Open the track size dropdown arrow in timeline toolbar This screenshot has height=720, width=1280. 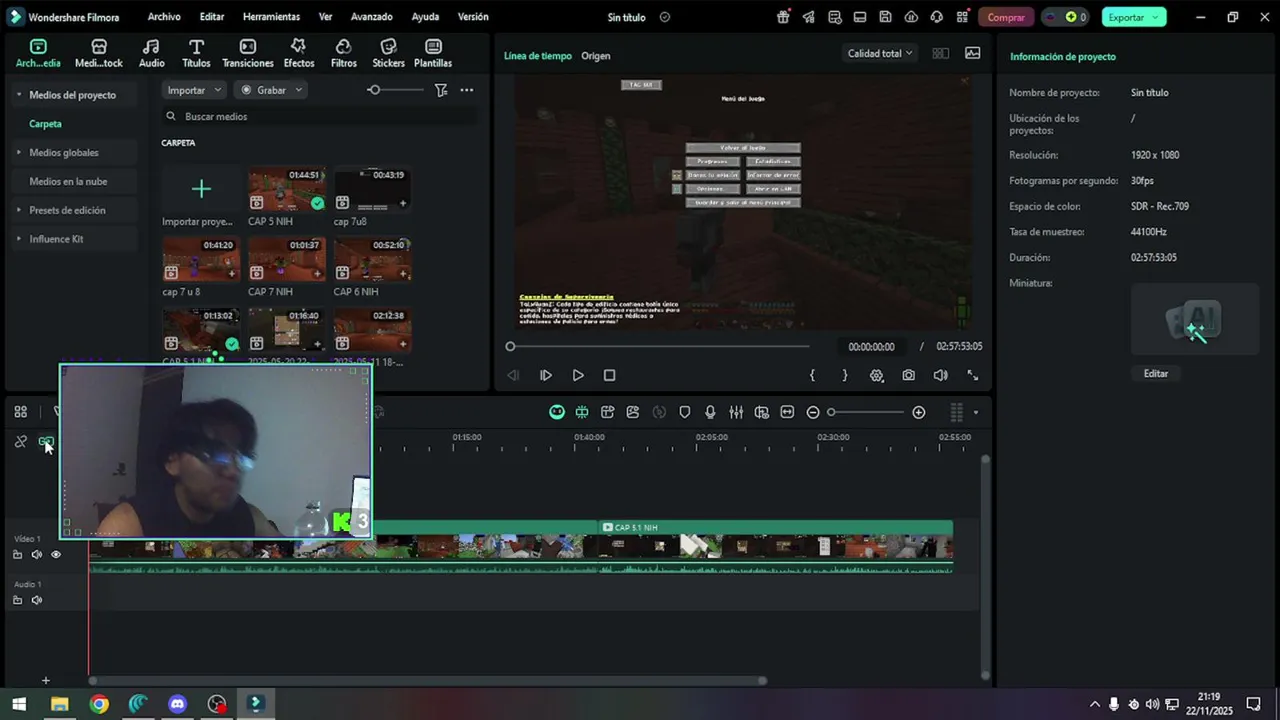tap(976, 412)
